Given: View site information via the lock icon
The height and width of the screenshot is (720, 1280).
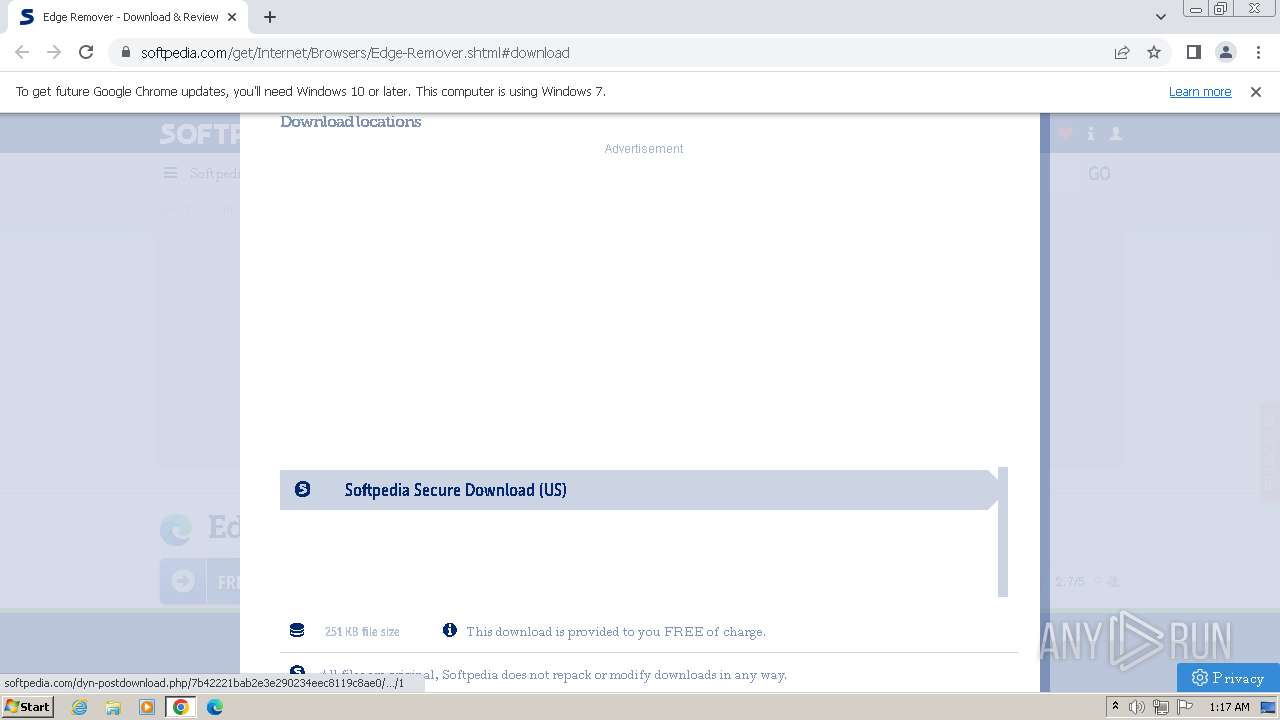Looking at the screenshot, I should (x=125, y=52).
